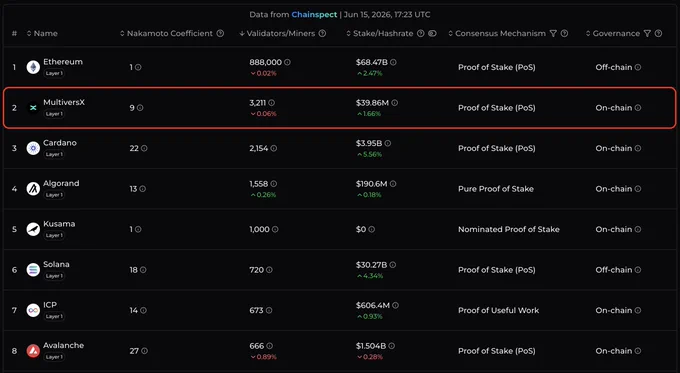
Task: Select the $190.6M stake value
Action: [x=371, y=184]
